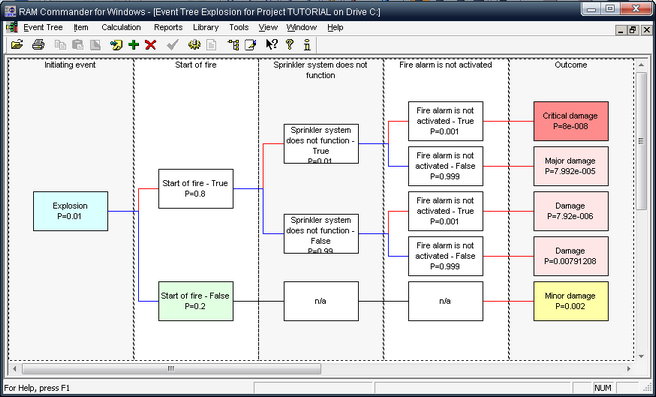
Task: Click the vertical scrollbar down arrow
Action: pos(641,356)
